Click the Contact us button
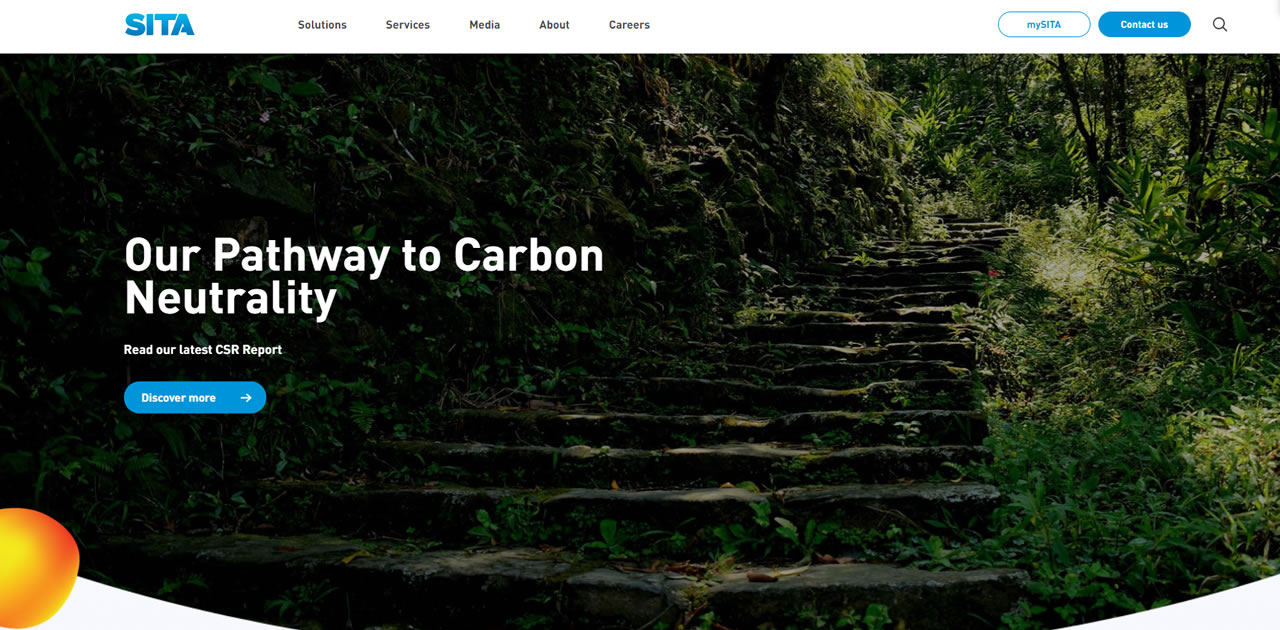The height and width of the screenshot is (630, 1280). [x=1144, y=25]
